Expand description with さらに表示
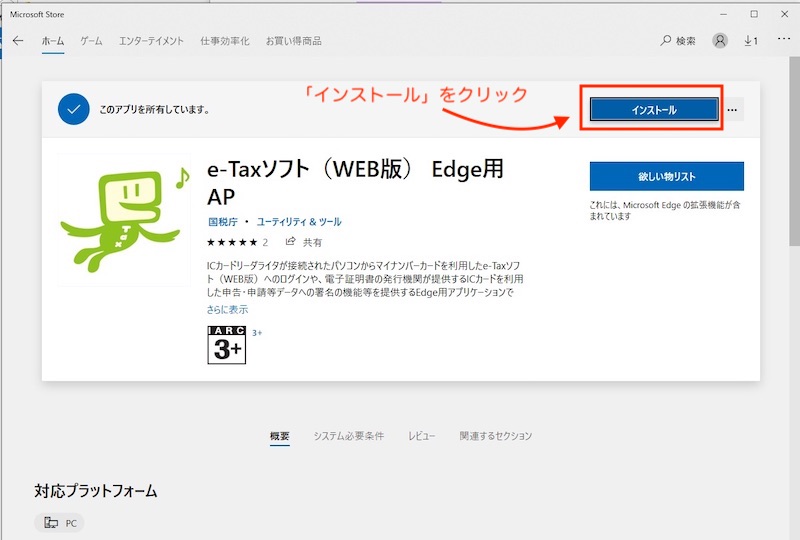The image size is (800, 540). (x=228, y=309)
